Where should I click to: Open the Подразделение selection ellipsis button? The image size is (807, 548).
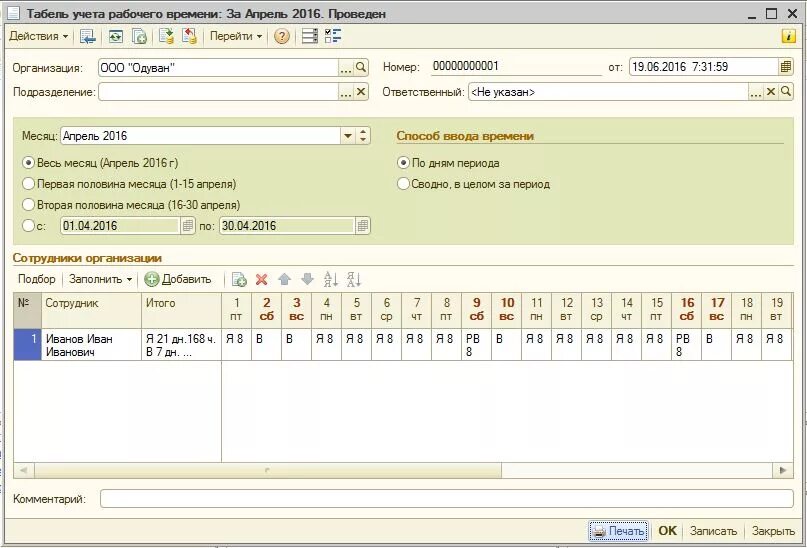click(346, 93)
